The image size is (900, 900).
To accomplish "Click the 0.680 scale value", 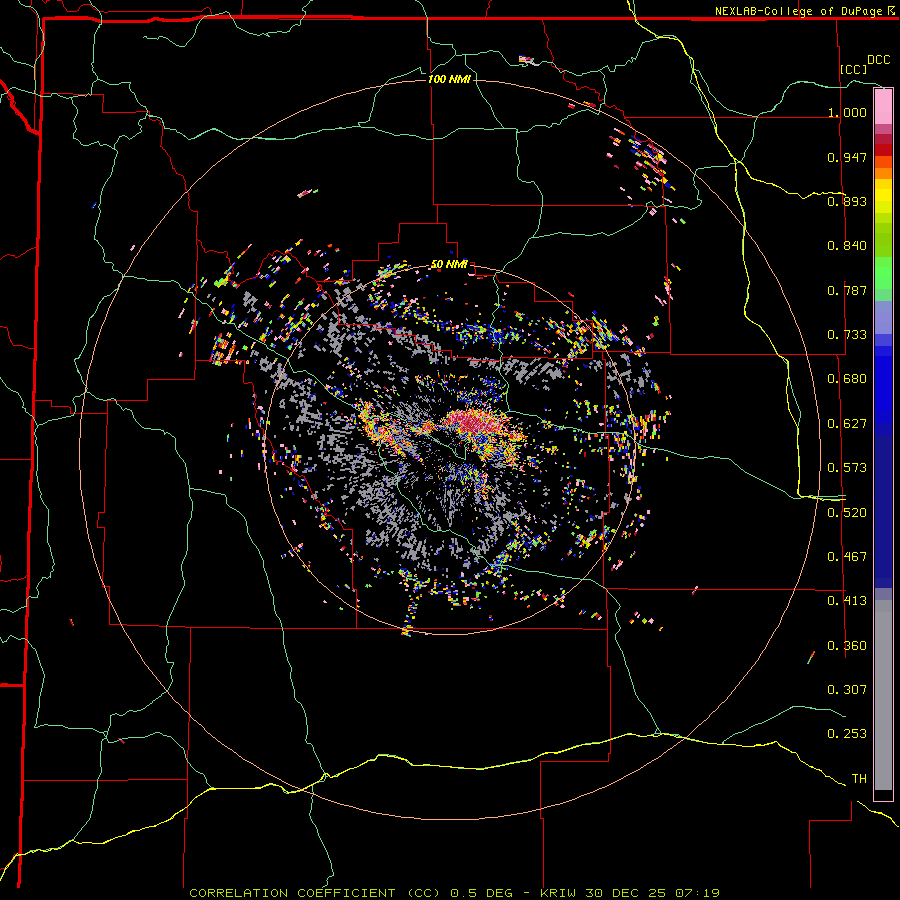I will tap(847, 379).
